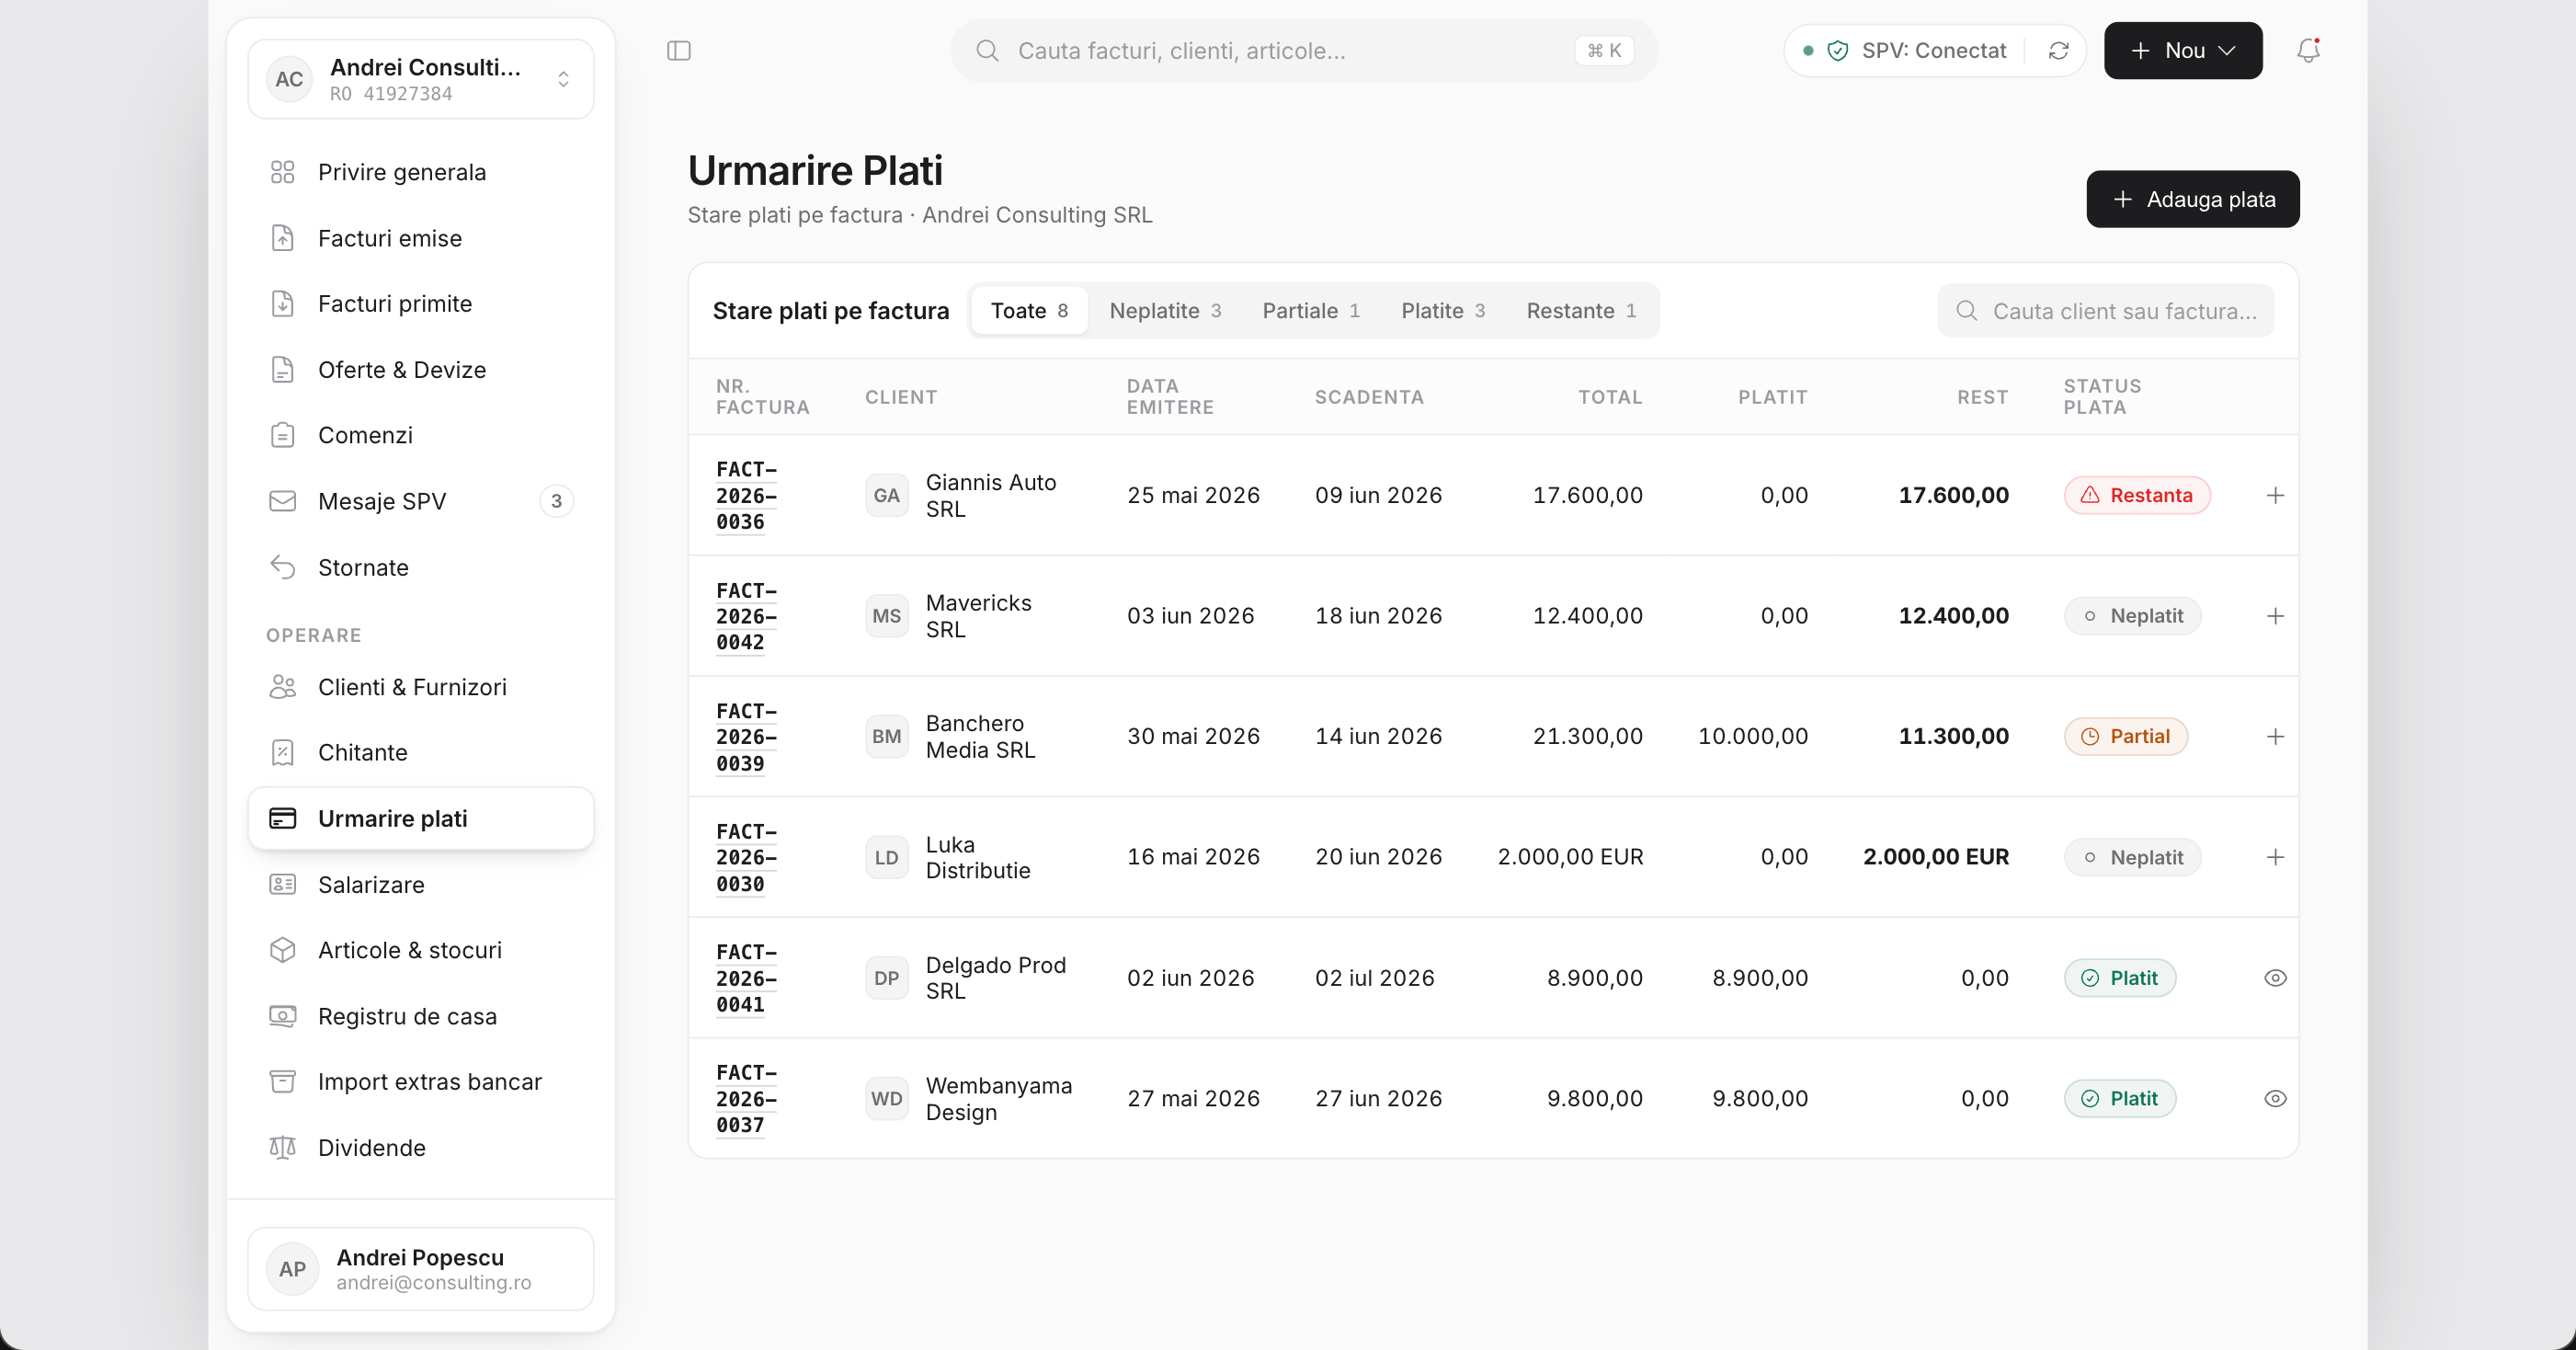Click the Restanta status badge

pos(2136,495)
